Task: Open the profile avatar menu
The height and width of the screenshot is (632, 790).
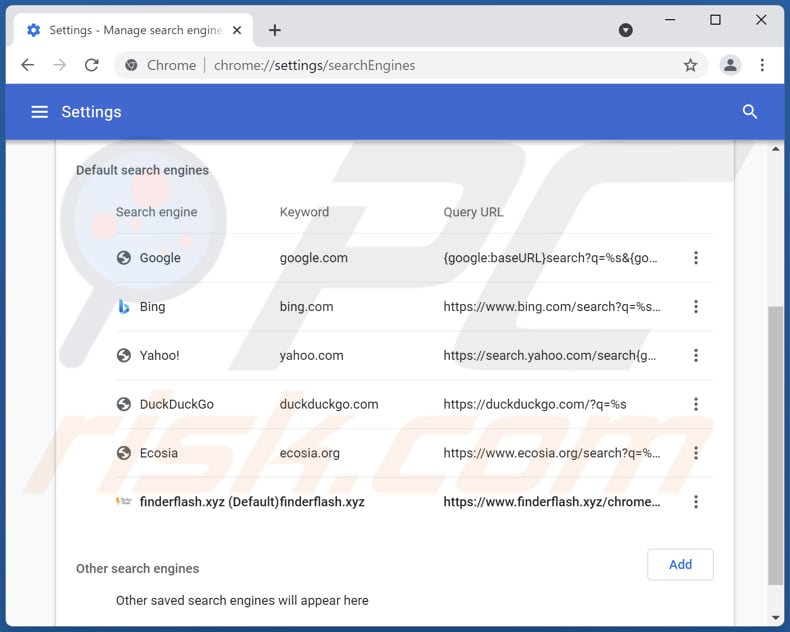Action: (x=730, y=65)
